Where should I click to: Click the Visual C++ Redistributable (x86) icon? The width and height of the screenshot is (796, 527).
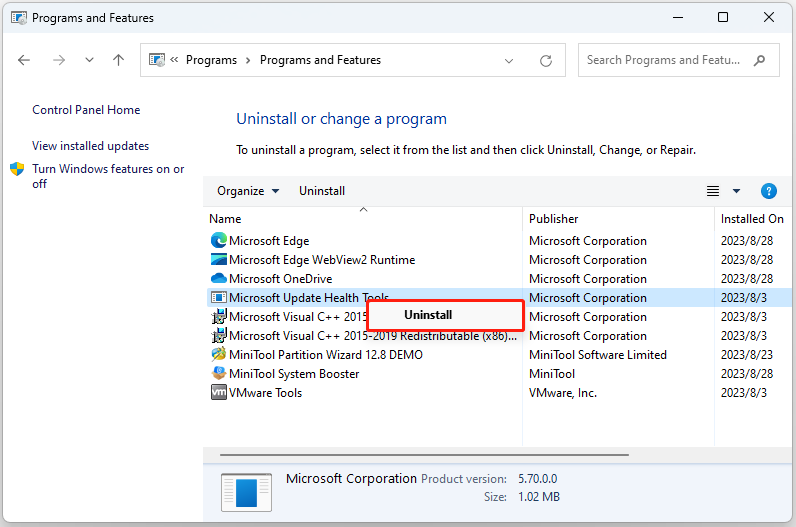click(x=219, y=335)
